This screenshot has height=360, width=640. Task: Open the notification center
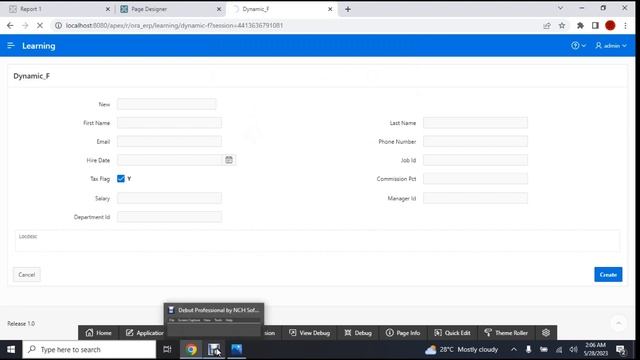click(x=621, y=349)
